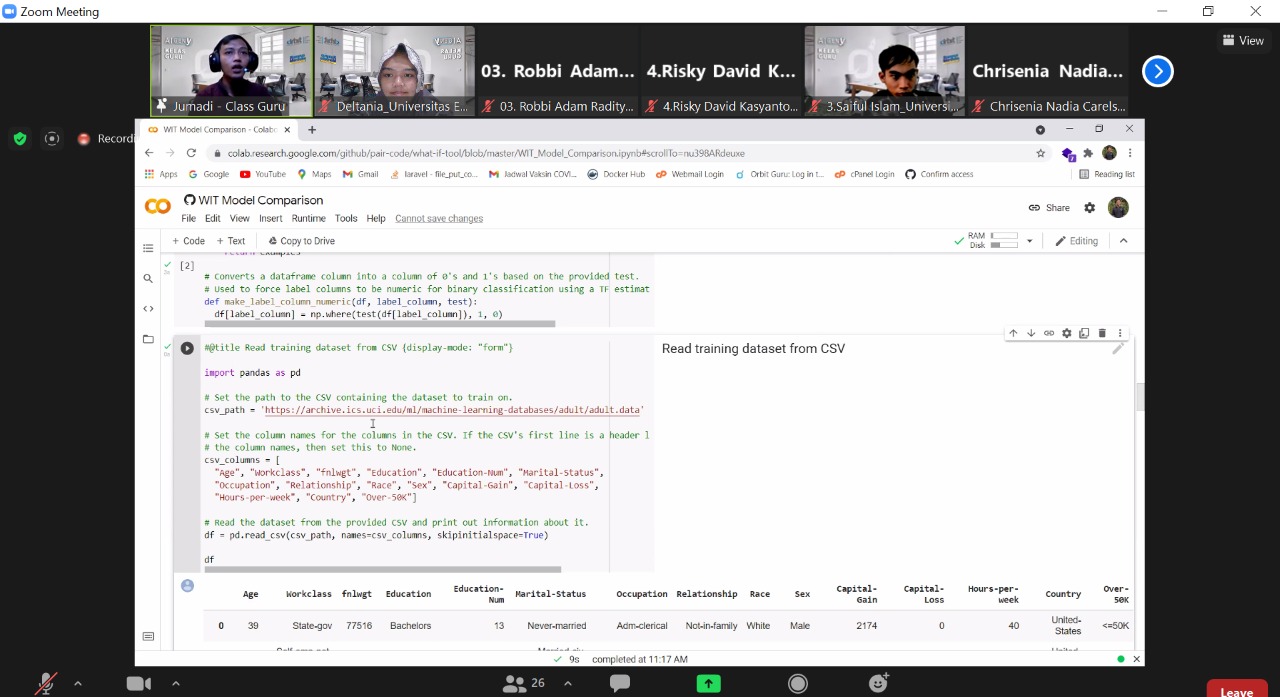Open Colab code snippets sidebar
Image resolution: width=1280 pixels, height=697 pixels.
[148, 308]
